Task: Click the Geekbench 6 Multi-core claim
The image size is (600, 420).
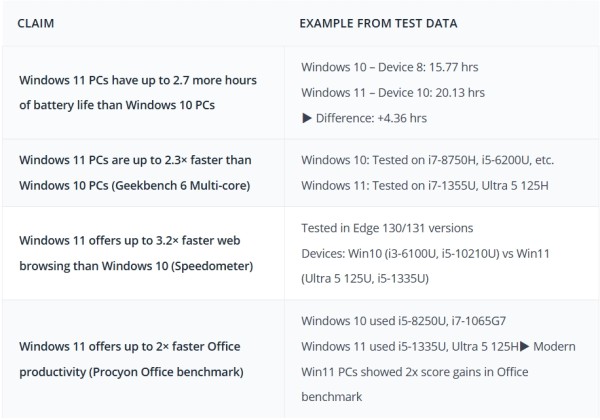Action: coord(135,173)
